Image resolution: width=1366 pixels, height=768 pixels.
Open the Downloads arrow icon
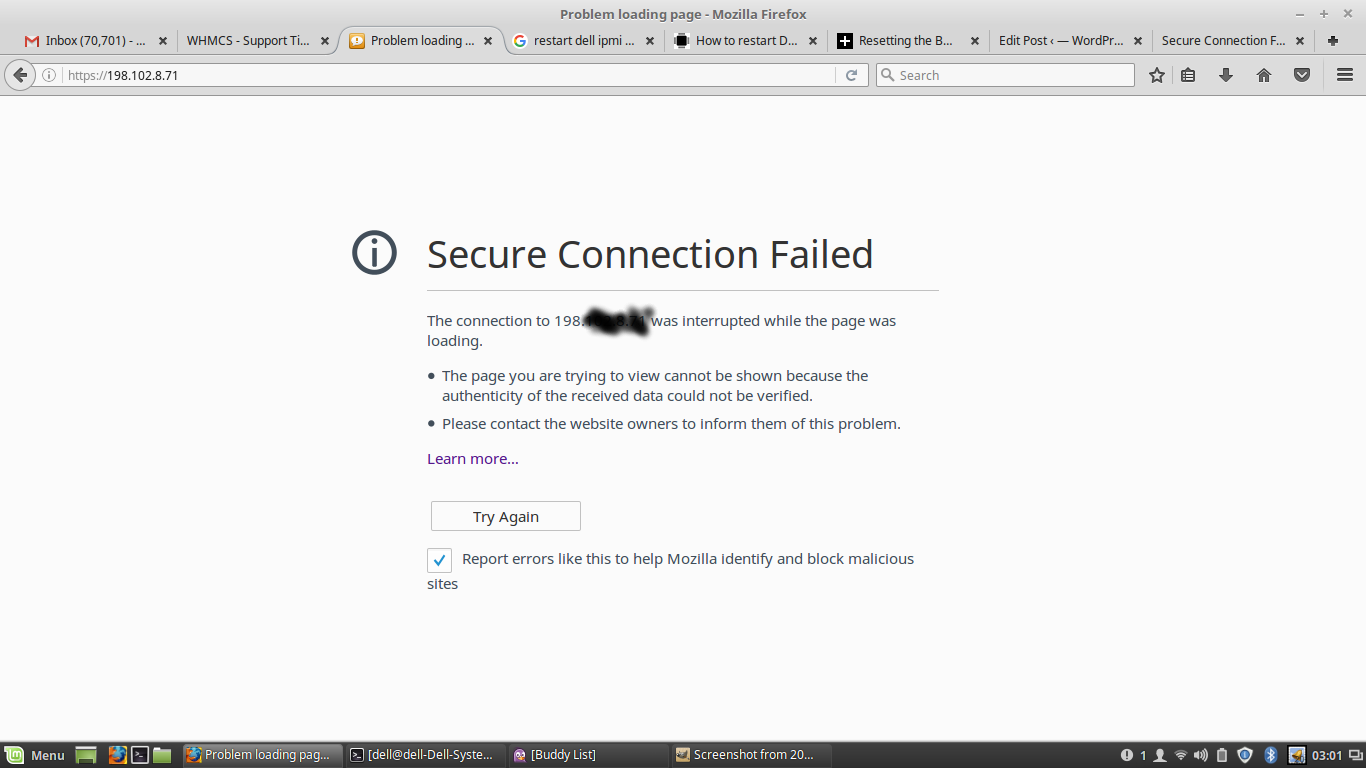click(1226, 75)
